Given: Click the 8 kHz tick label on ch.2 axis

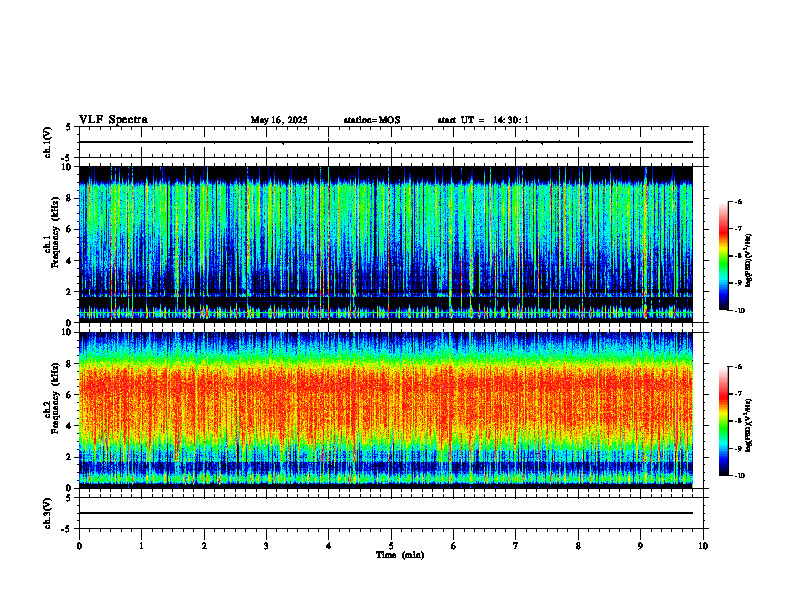Looking at the screenshot, I should coord(70,364).
